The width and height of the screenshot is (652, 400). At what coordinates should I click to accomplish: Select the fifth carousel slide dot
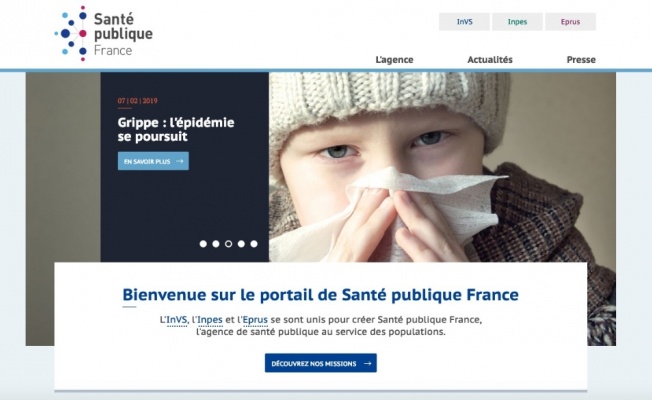(x=254, y=244)
